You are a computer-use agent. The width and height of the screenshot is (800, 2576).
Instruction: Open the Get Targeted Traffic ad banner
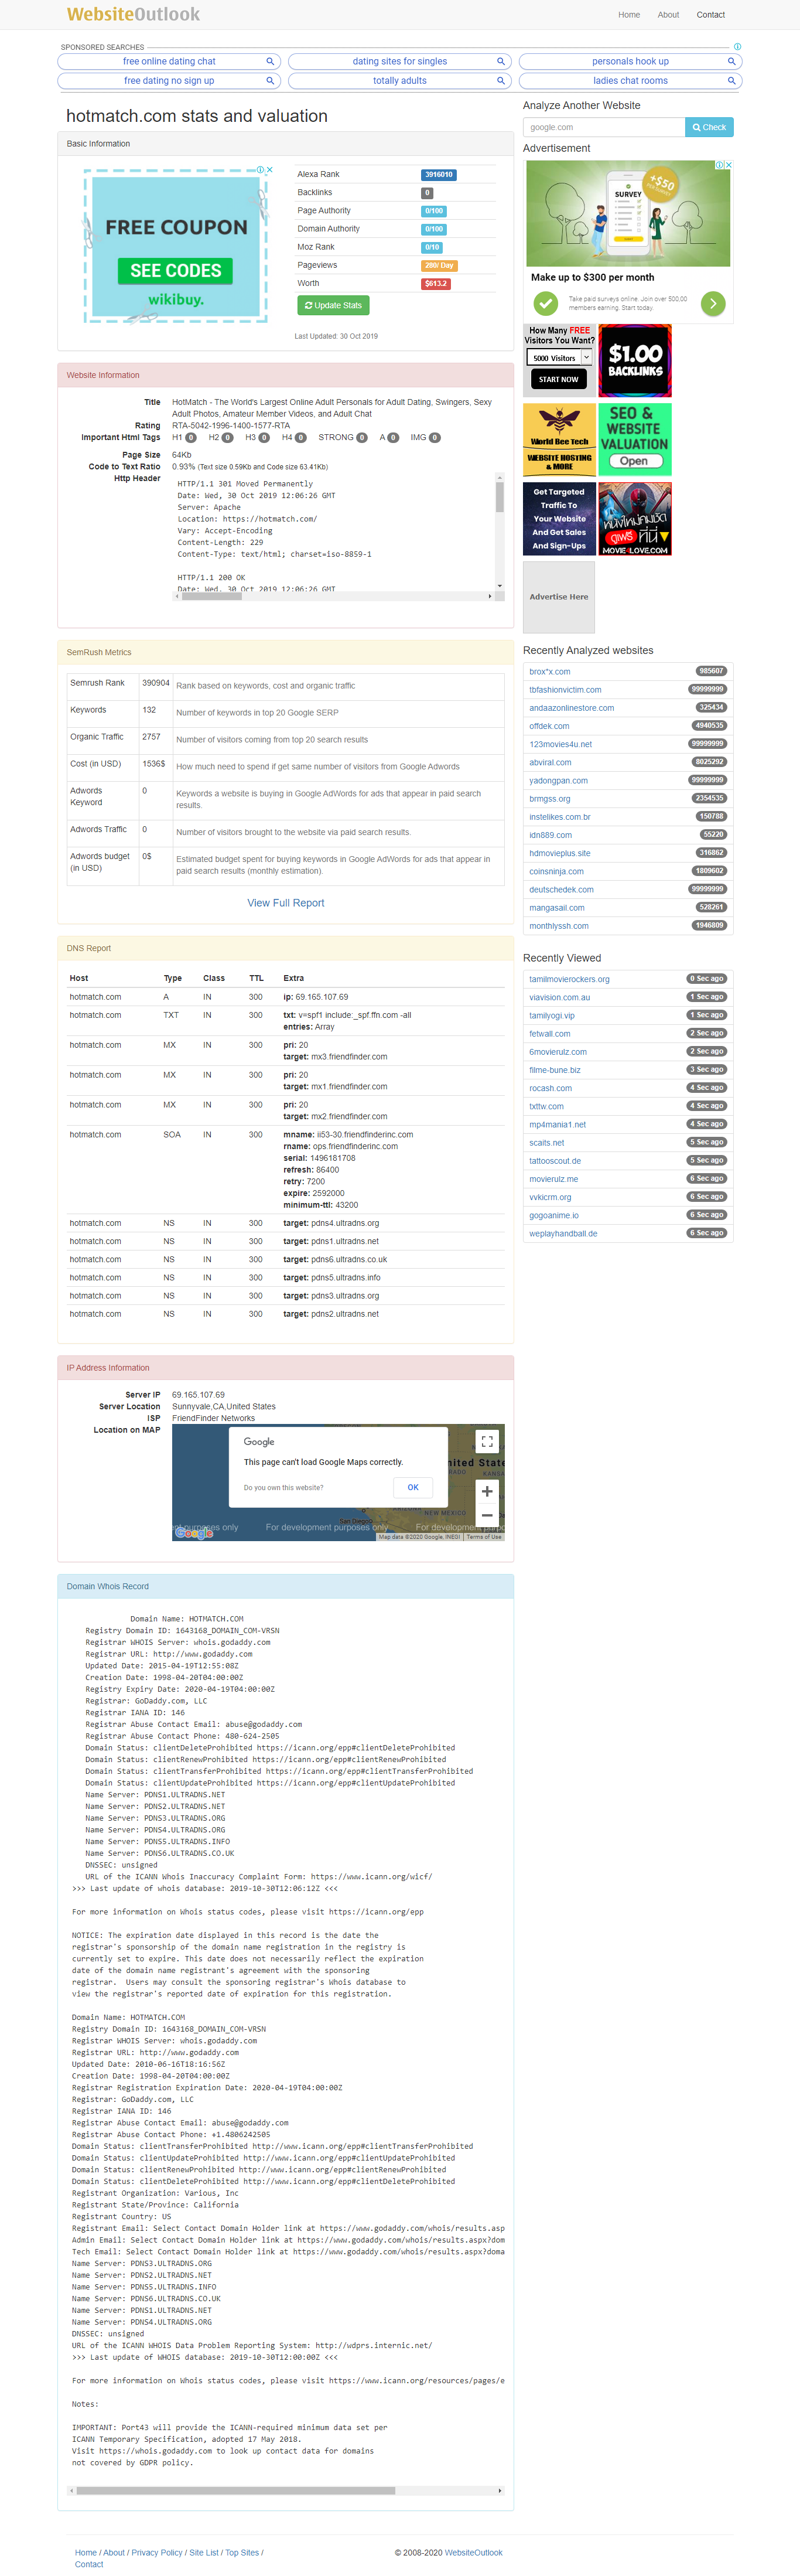click(x=559, y=518)
